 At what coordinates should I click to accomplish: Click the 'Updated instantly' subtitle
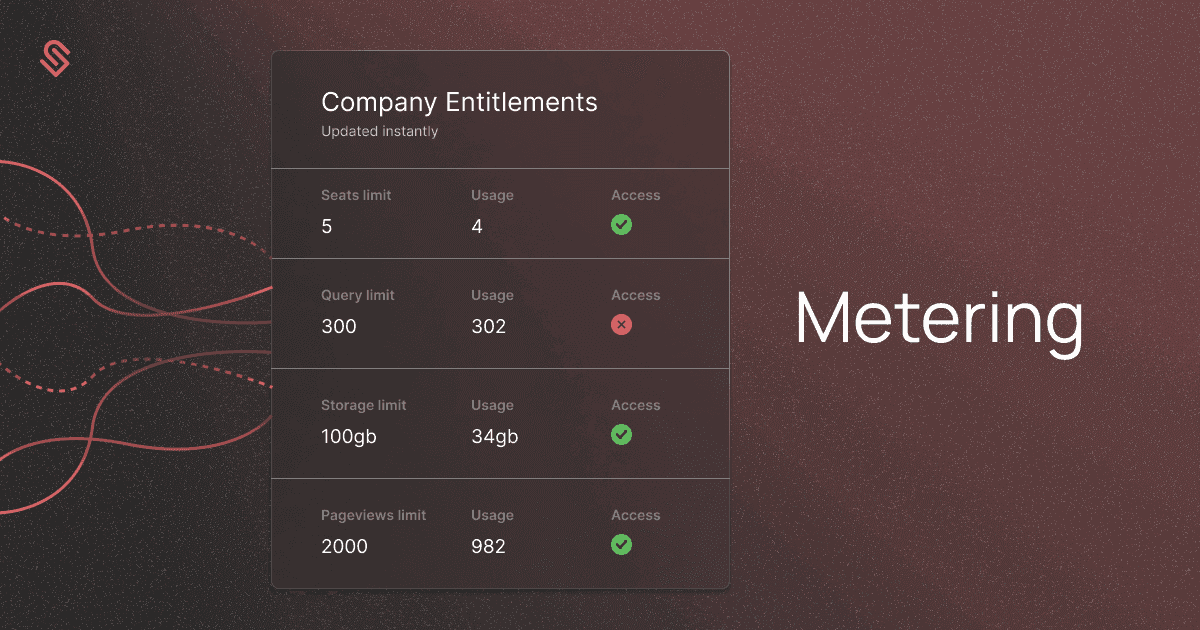click(379, 131)
